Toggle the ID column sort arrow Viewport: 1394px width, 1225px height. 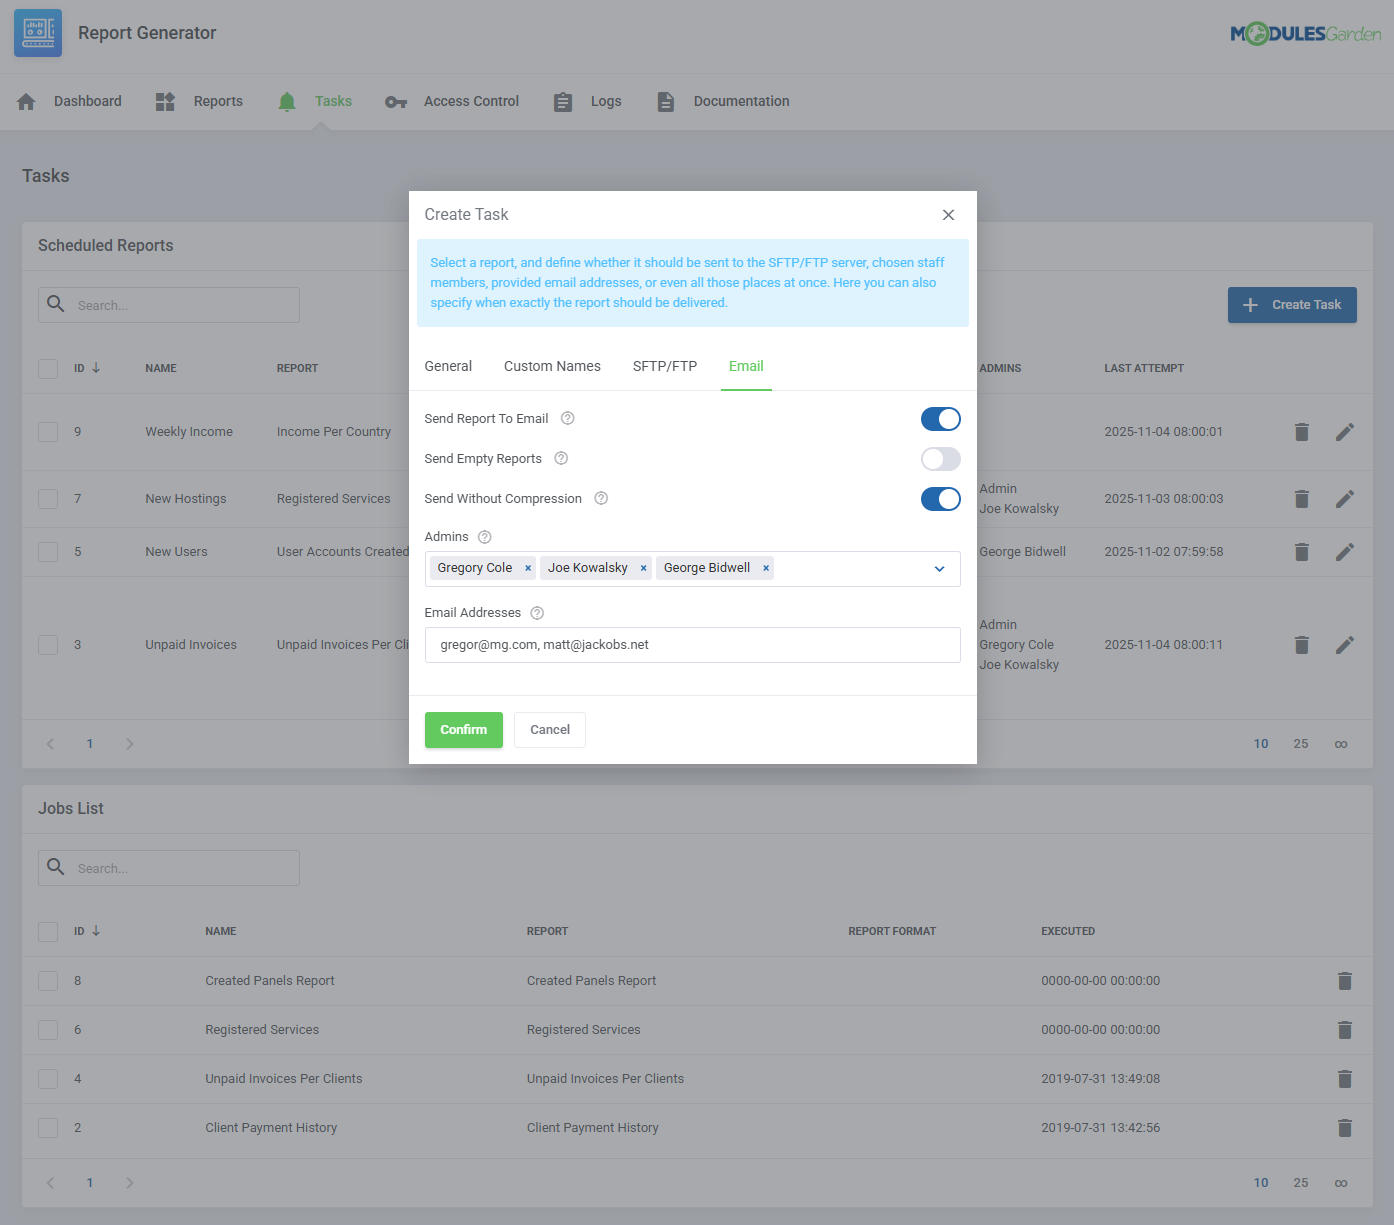pos(96,368)
